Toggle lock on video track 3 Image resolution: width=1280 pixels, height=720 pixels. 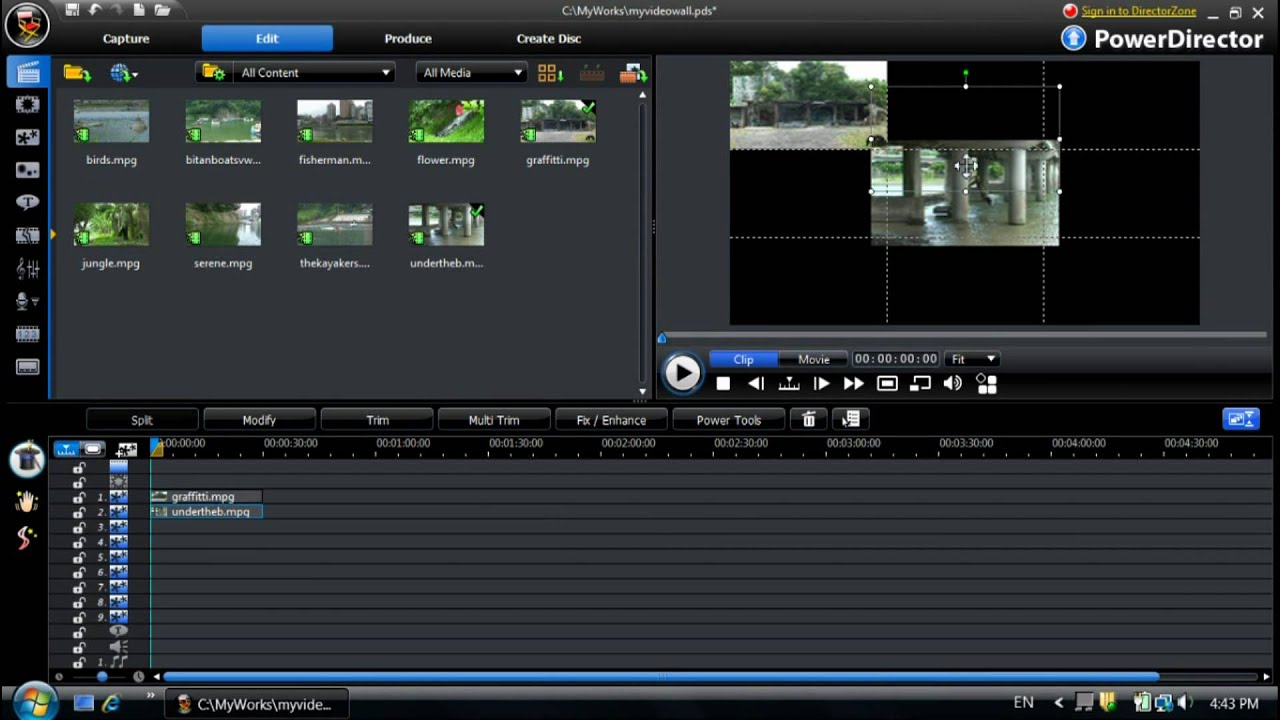(x=79, y=527)
